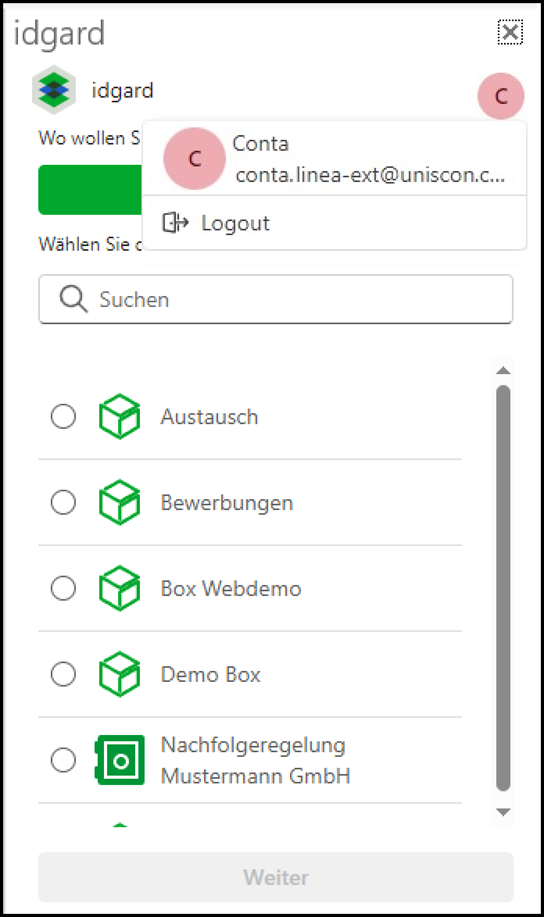Click the Logout door icon

pyautogui.click(x=175, y=223)
